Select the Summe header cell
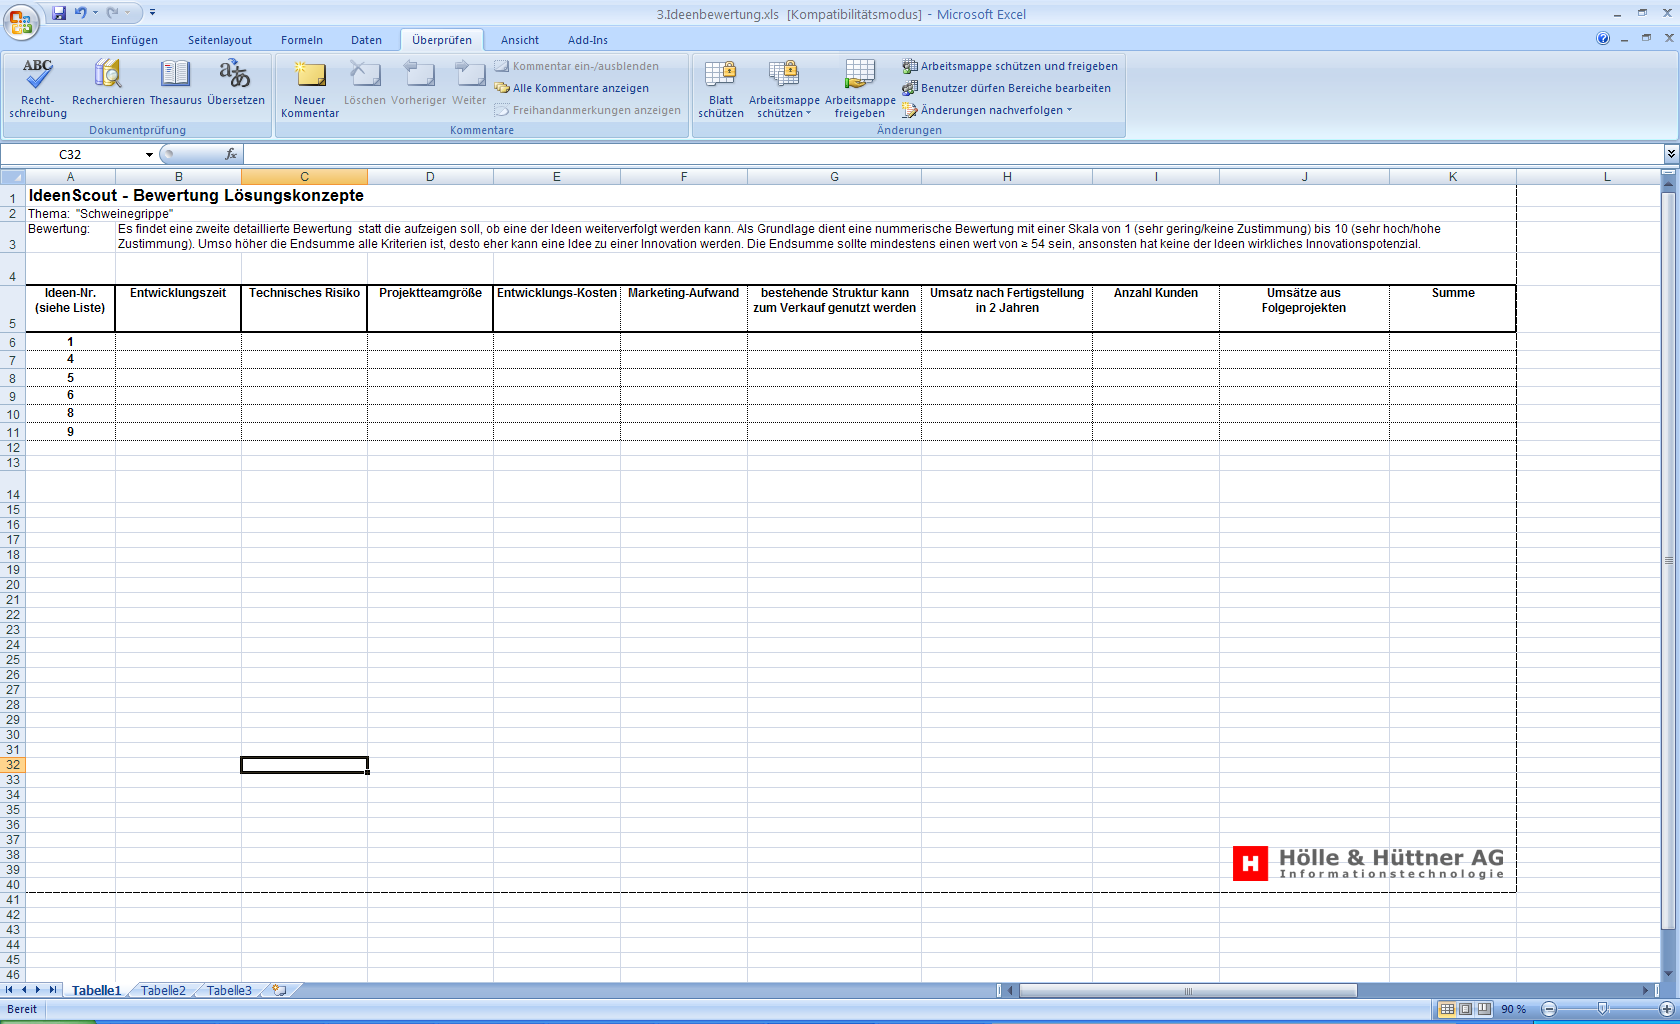1680x1024 pixels. pyautogui.click(x=1453, y=308)
